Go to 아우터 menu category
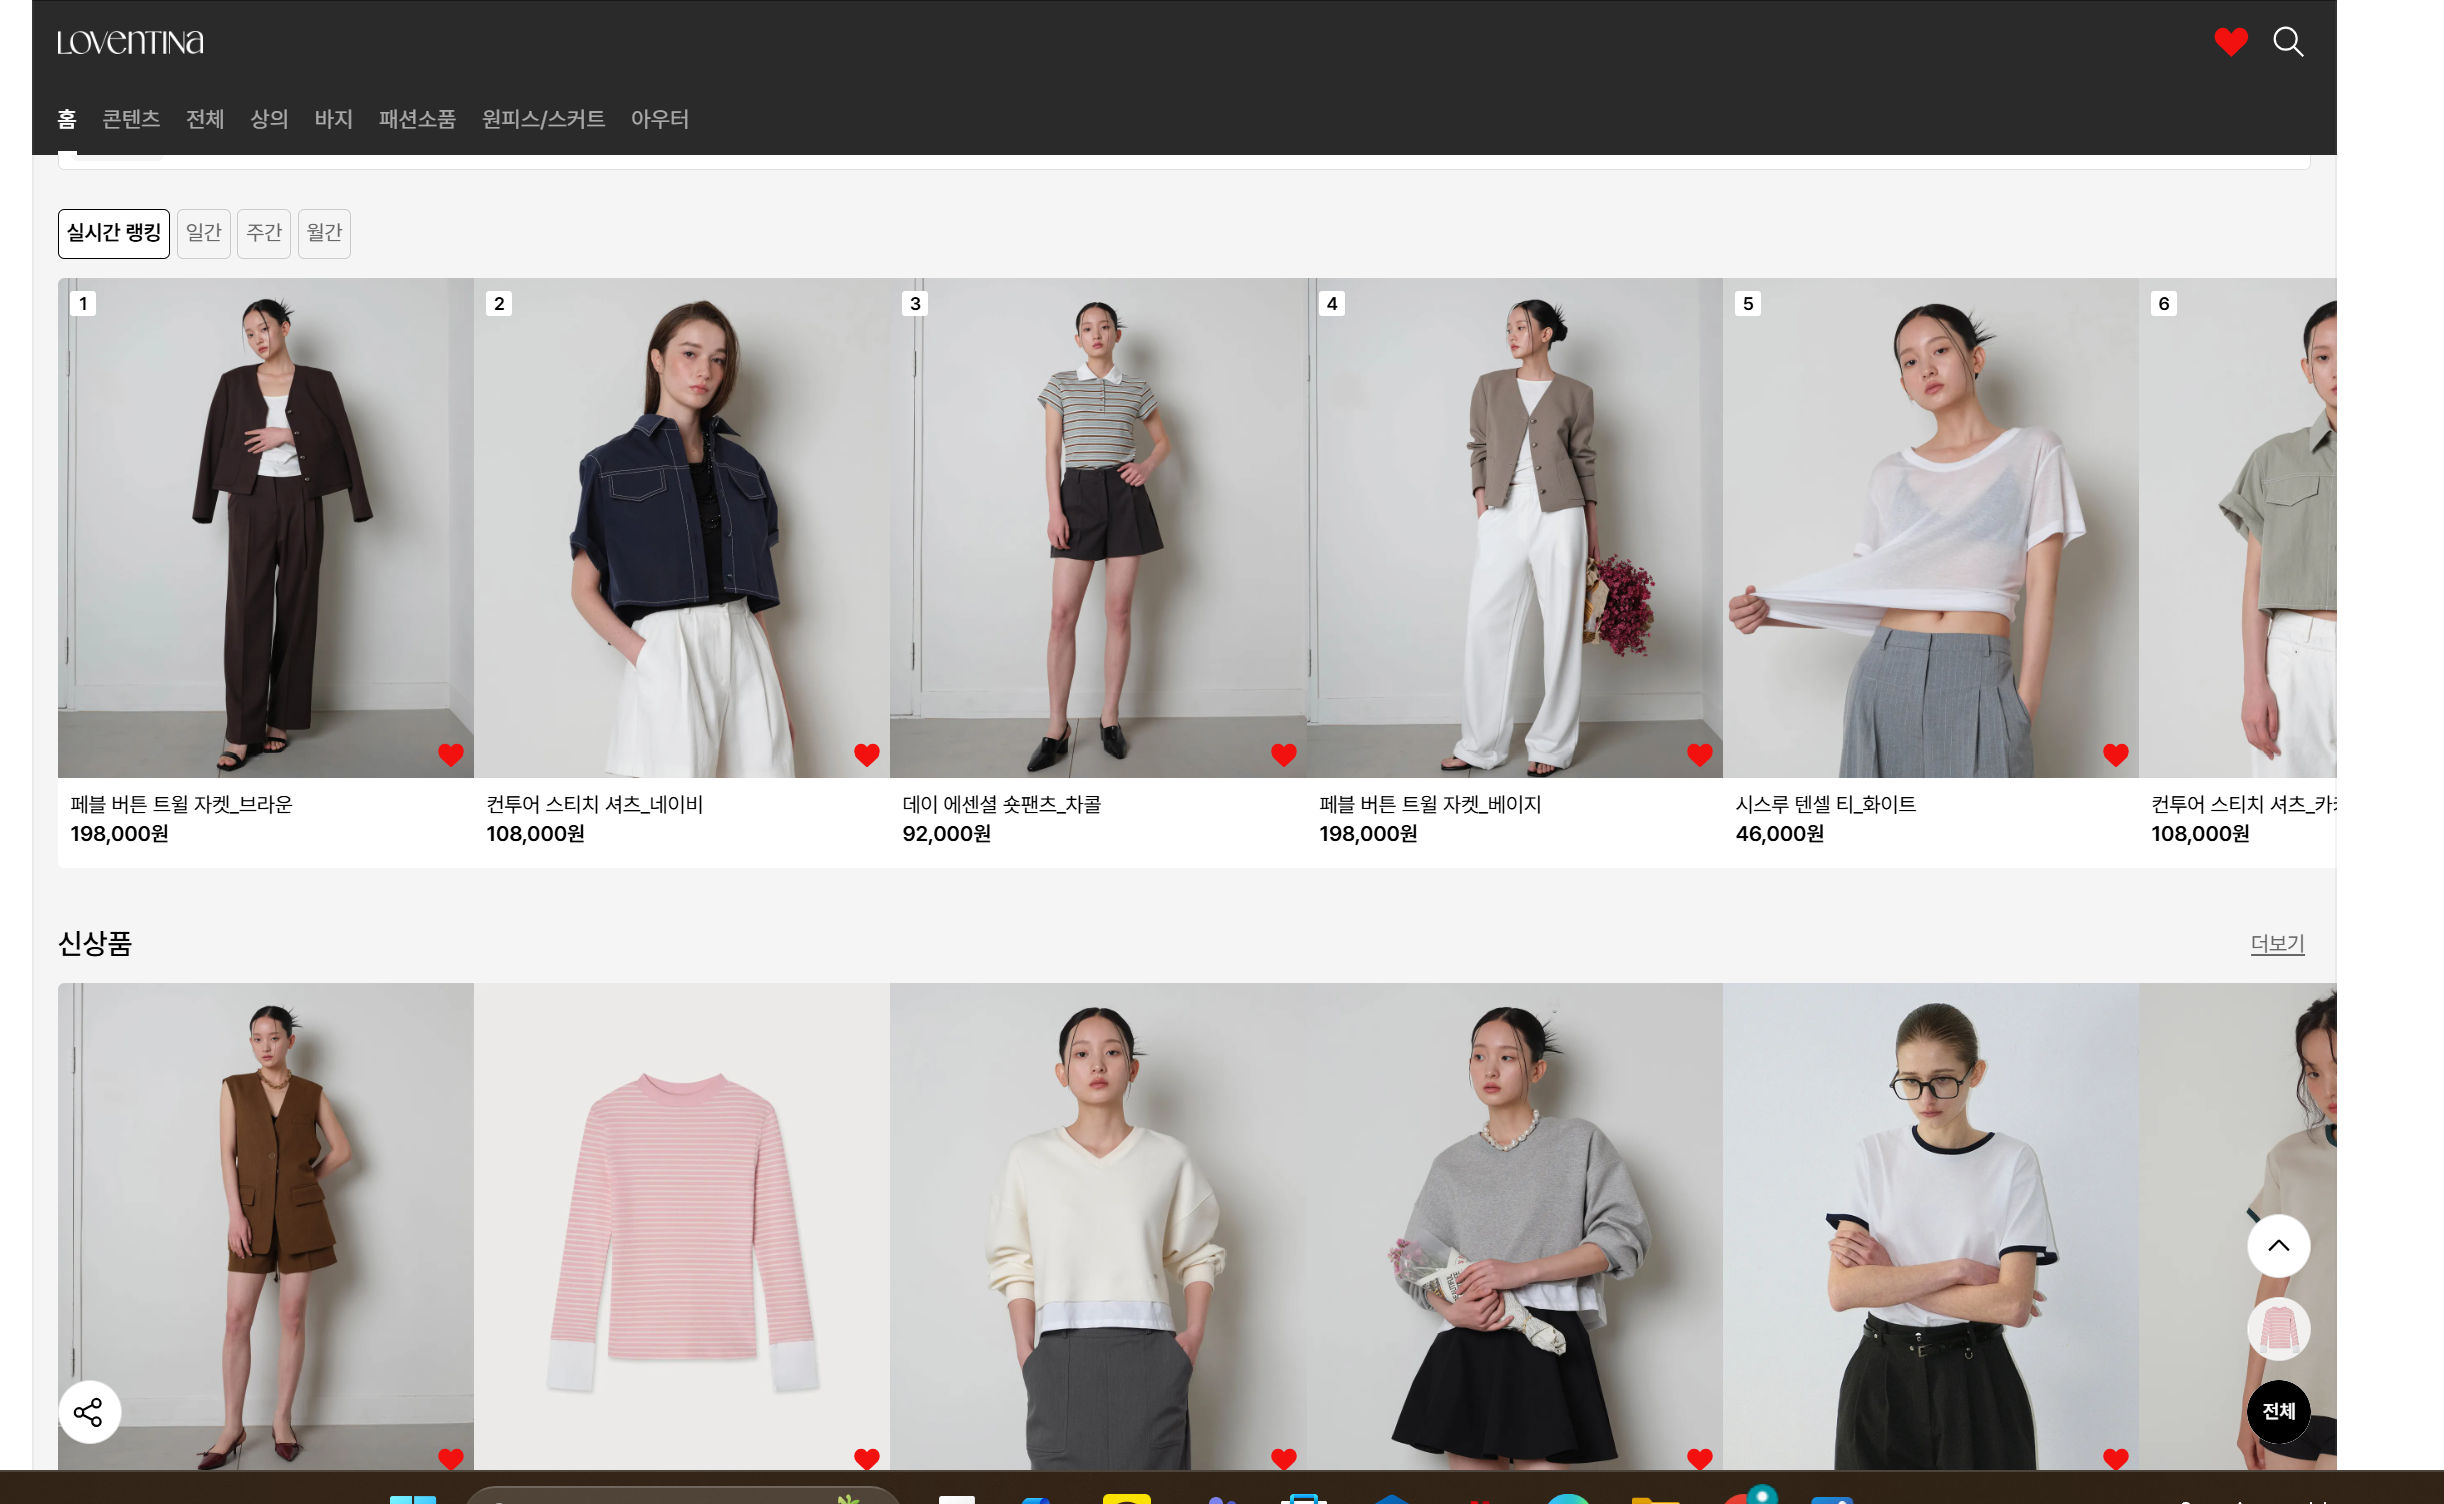This screenshot has height=1504, width=2444. 659,119
